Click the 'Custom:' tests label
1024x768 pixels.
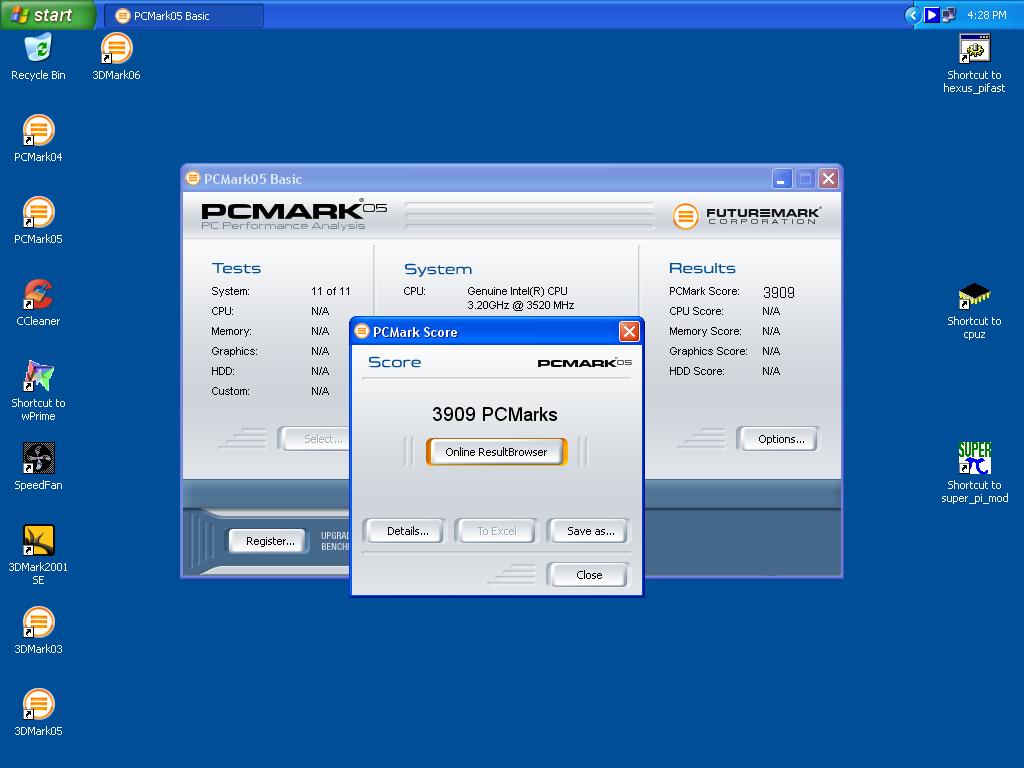pyautogui.click(x=231, y=391)
